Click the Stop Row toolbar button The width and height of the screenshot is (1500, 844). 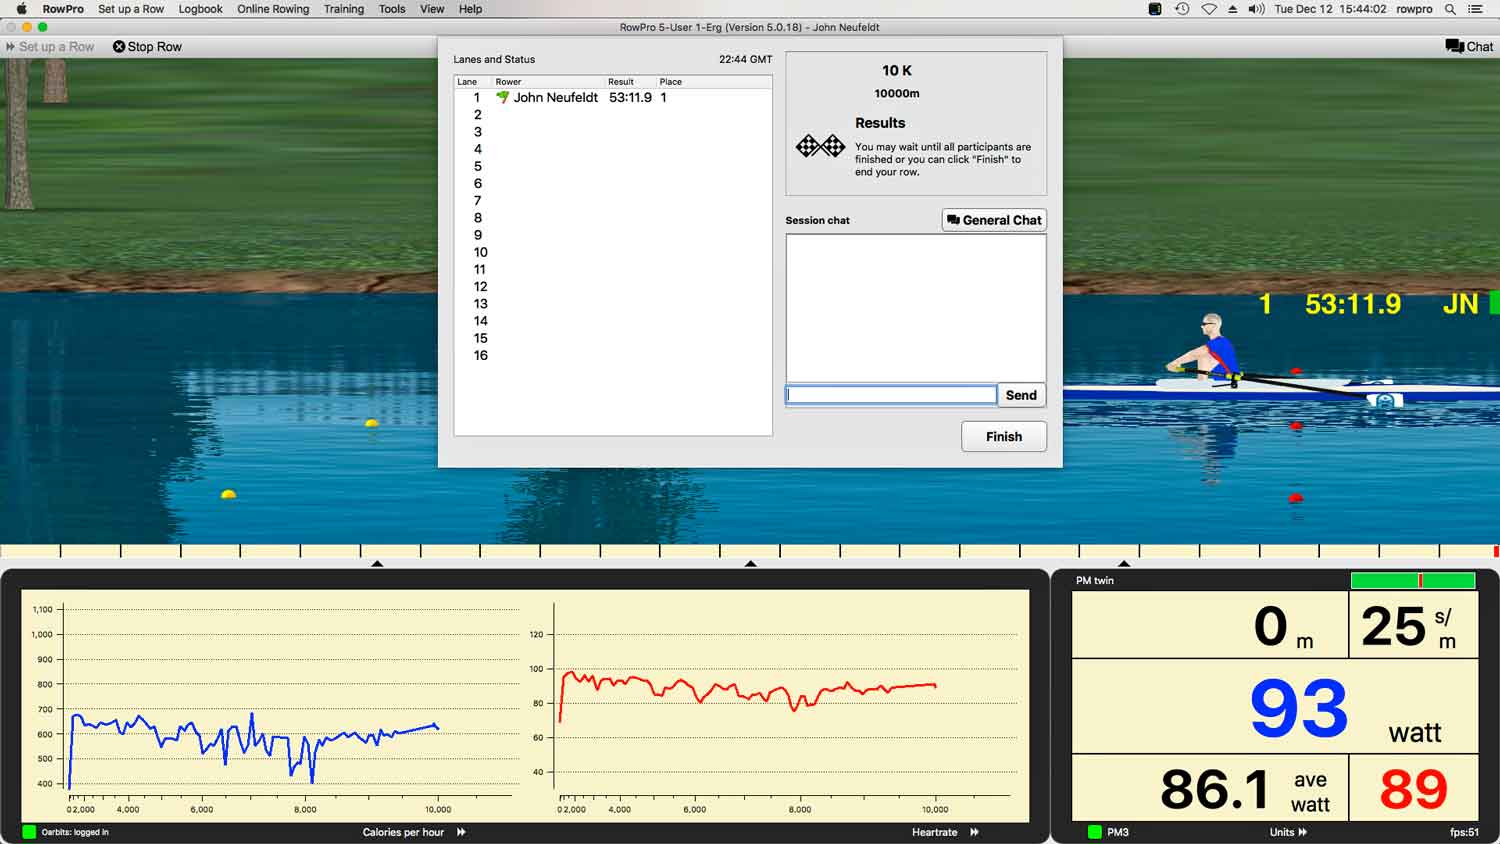[147, 47]
